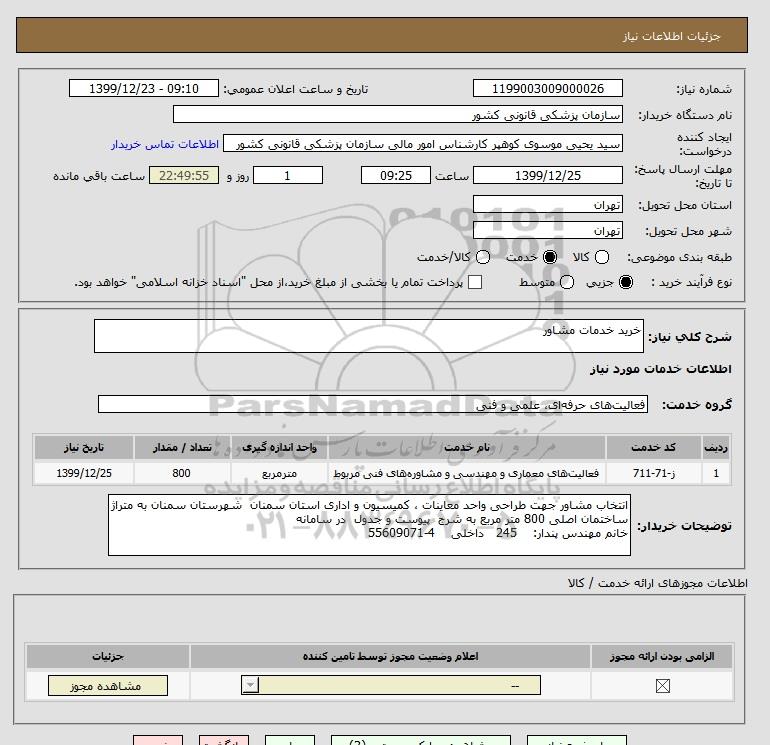The image size is (770, 745).
Task: Click the deadline hour field 09:25
Action: tap(396, 175)
